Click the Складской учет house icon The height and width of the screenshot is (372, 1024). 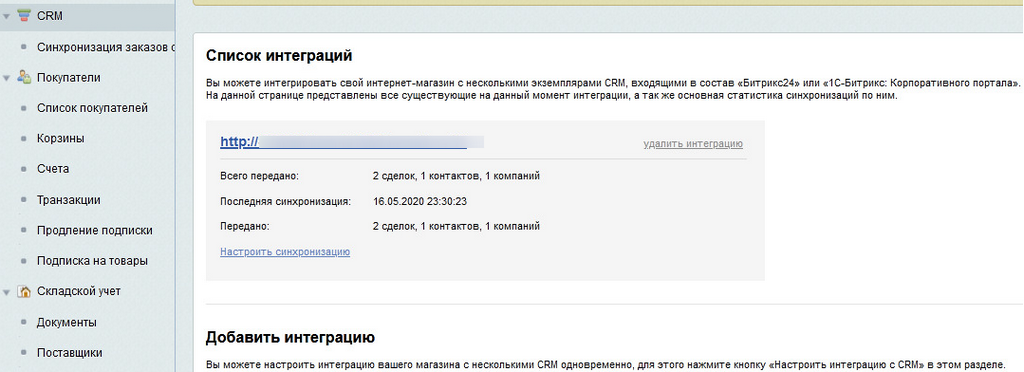tap(24, 292)
